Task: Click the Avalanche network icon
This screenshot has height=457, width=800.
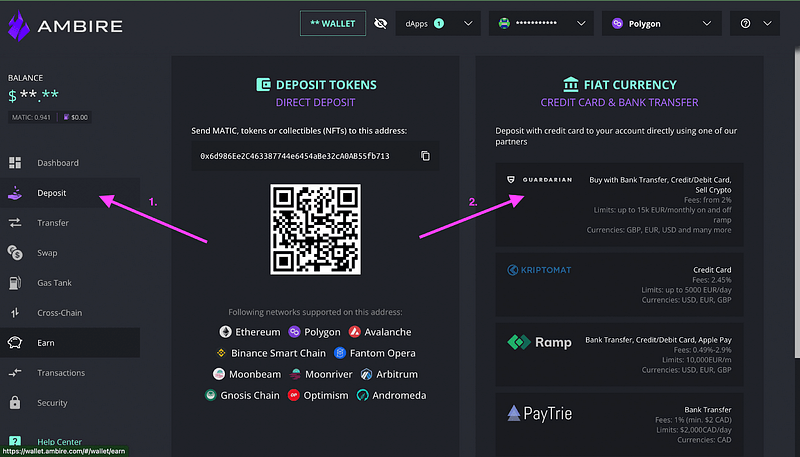Action: pyautogui.click(x=355, y=332)
